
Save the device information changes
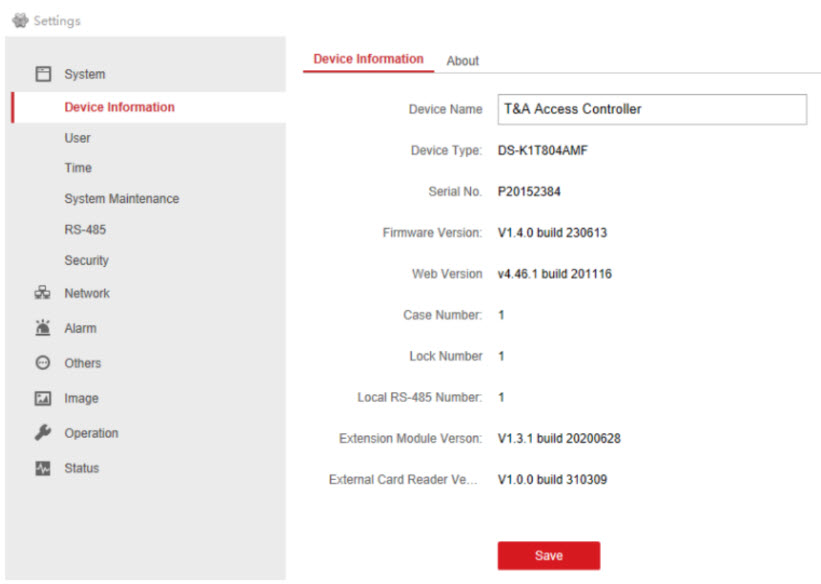[x=548, y=556]
